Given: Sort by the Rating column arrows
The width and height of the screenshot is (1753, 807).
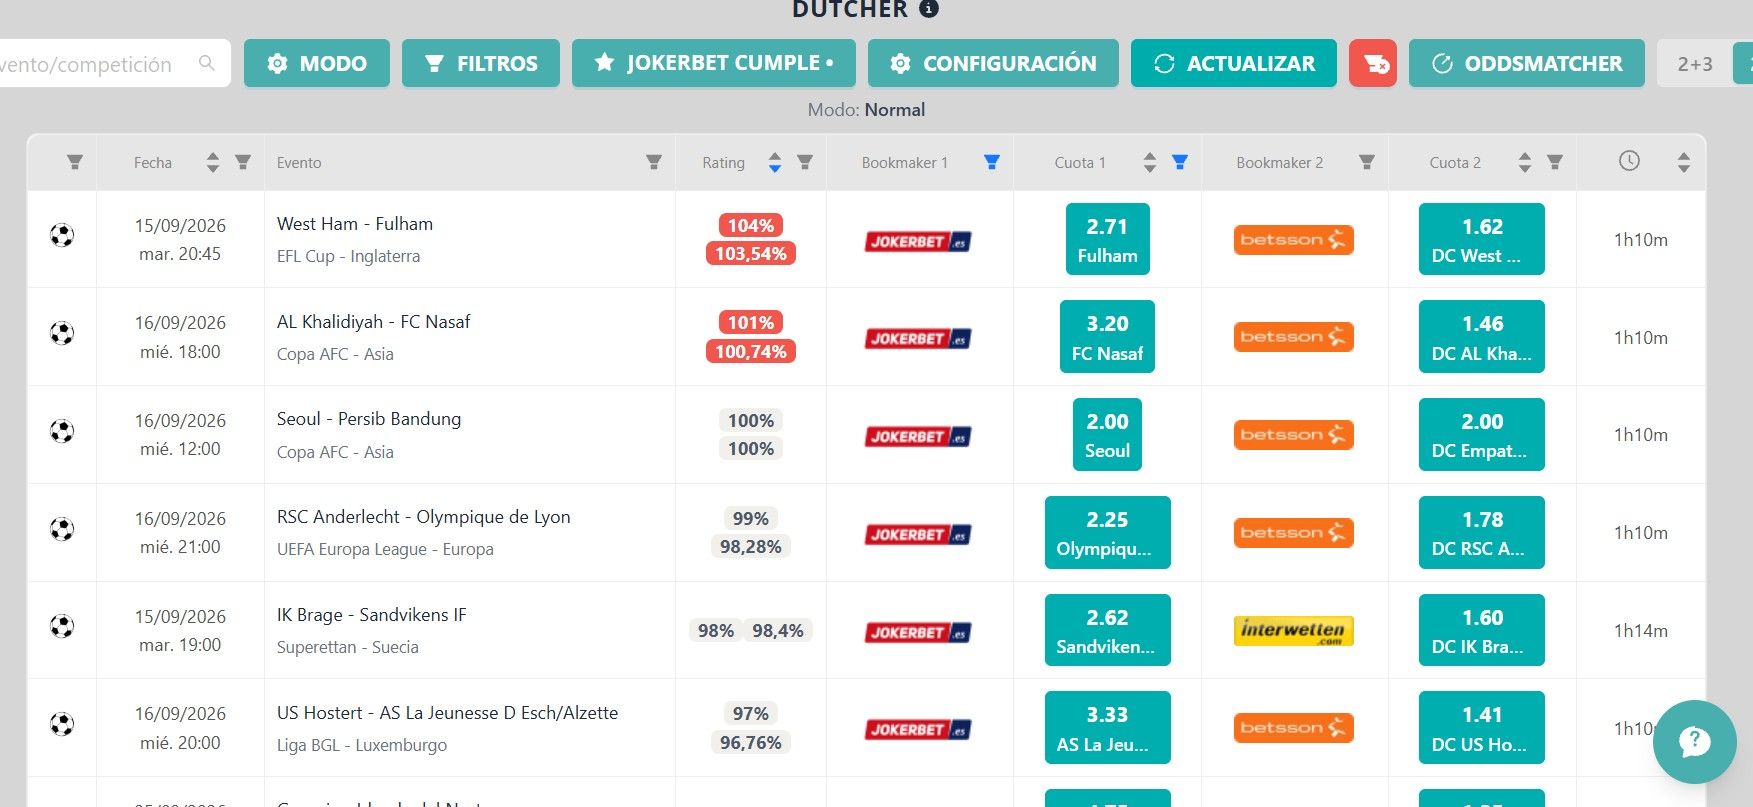Looking at the screenshot, I should click(x=774, y=162).
